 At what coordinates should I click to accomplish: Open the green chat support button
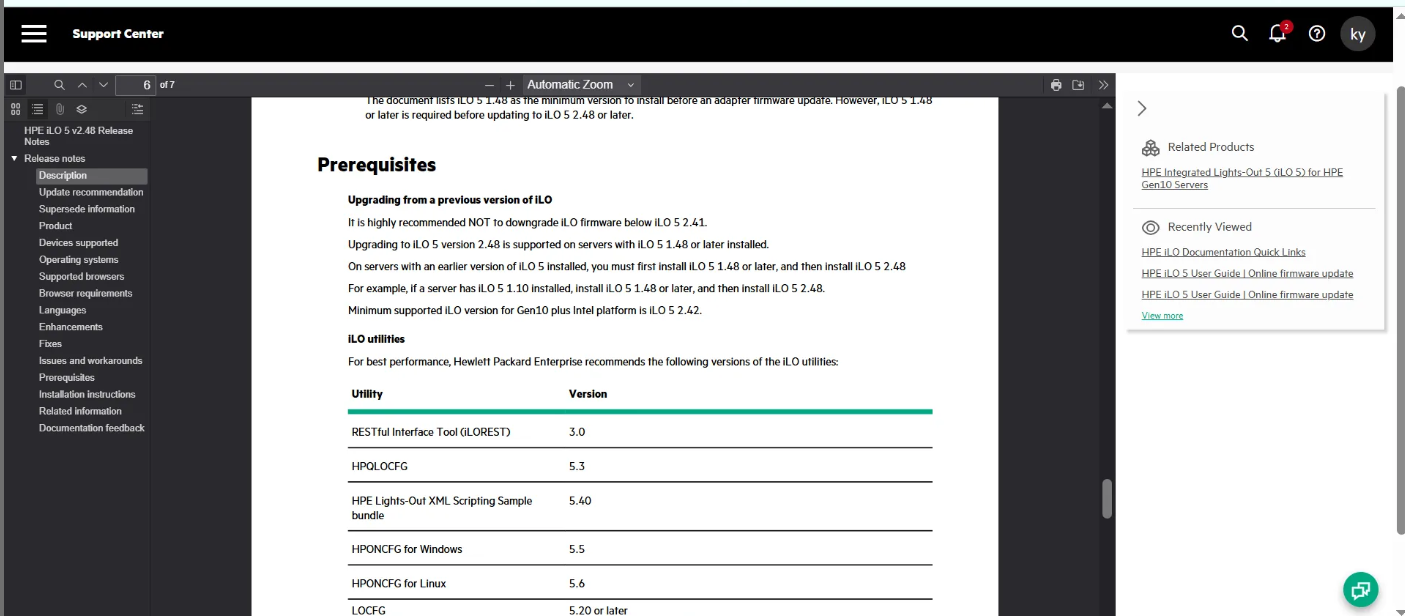[x=1360, y=589]
